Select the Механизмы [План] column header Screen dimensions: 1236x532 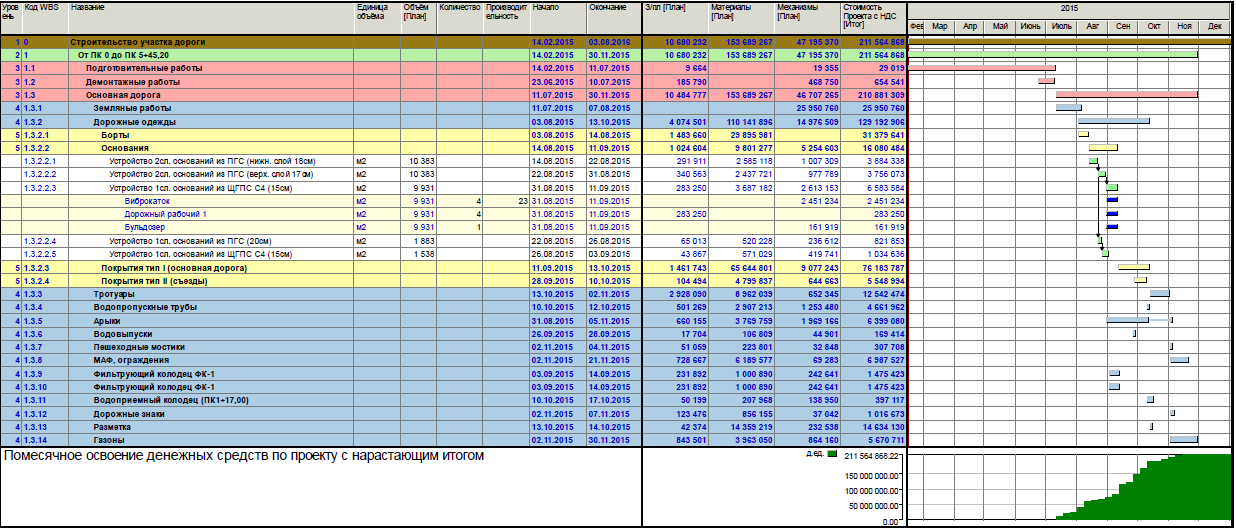(807, 19)
